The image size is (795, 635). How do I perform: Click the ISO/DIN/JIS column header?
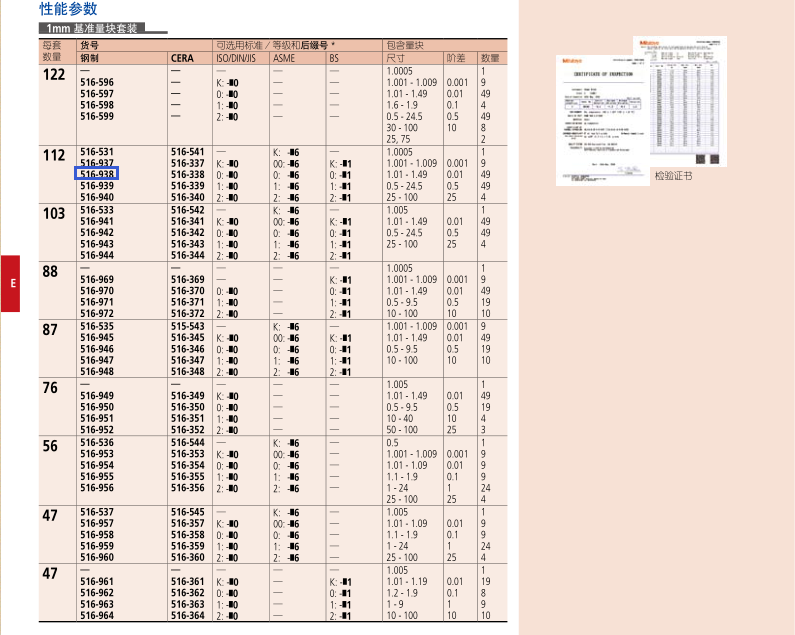236,58
